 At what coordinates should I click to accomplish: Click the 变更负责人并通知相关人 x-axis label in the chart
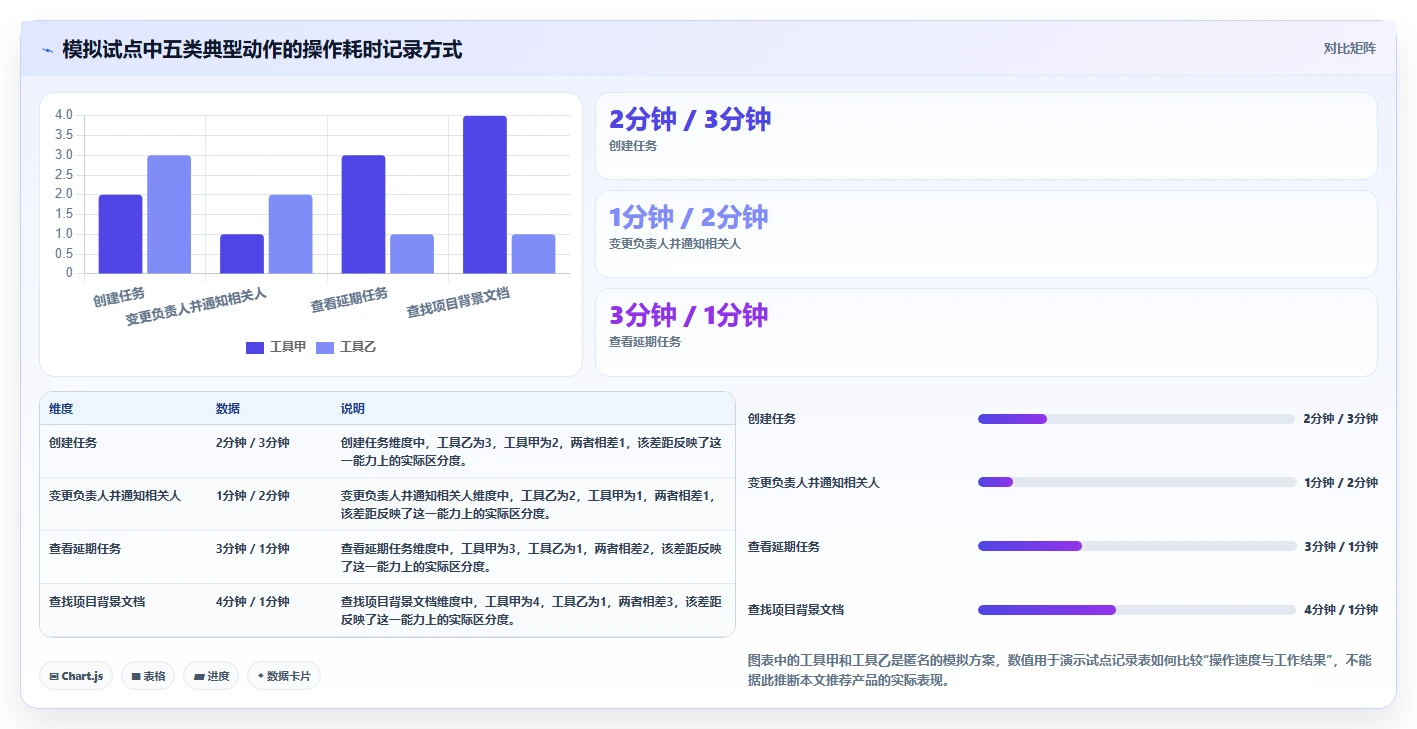click(196, 307)
